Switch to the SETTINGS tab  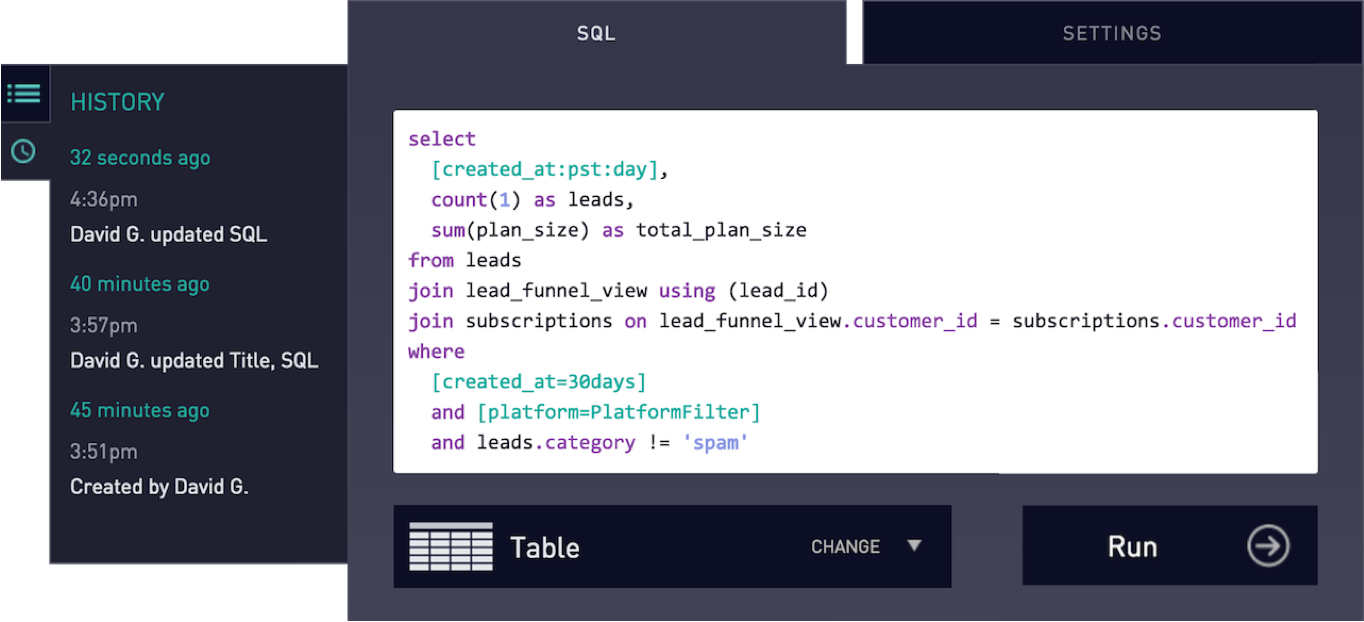(x=1112, y=33)
